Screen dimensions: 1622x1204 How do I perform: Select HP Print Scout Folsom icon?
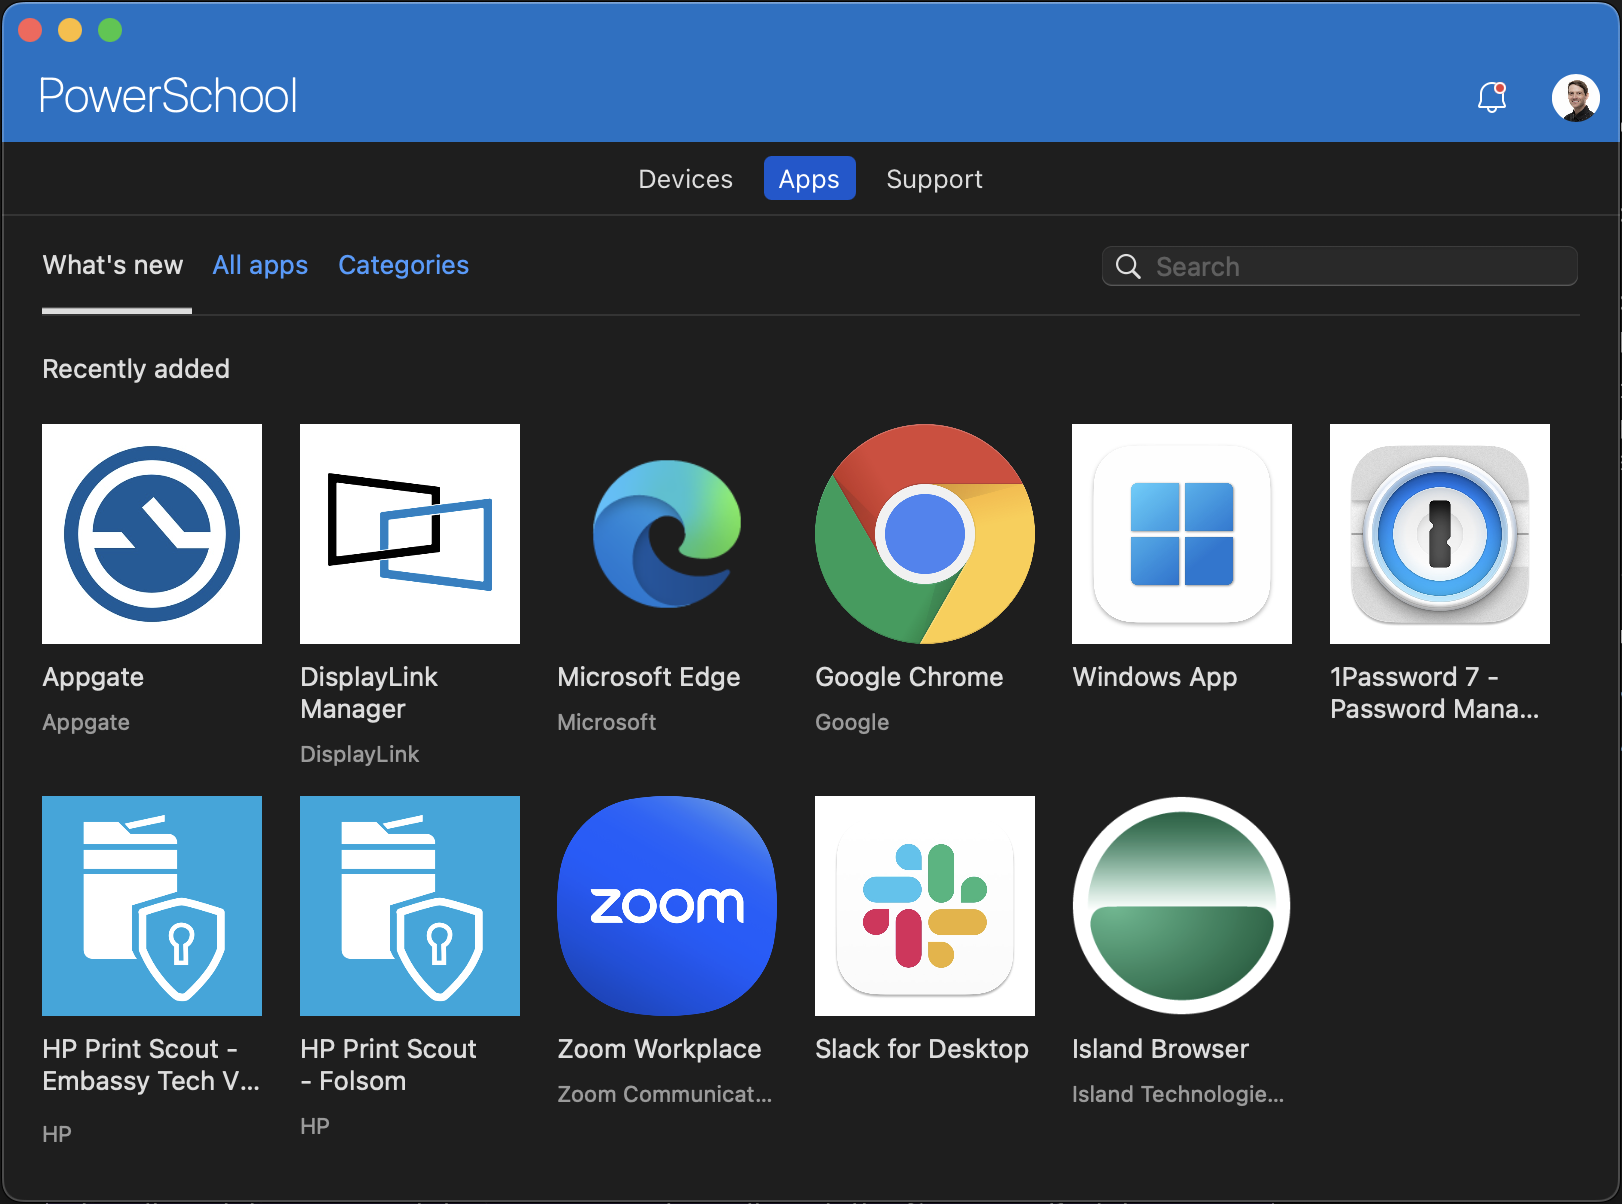click(410, 906)
